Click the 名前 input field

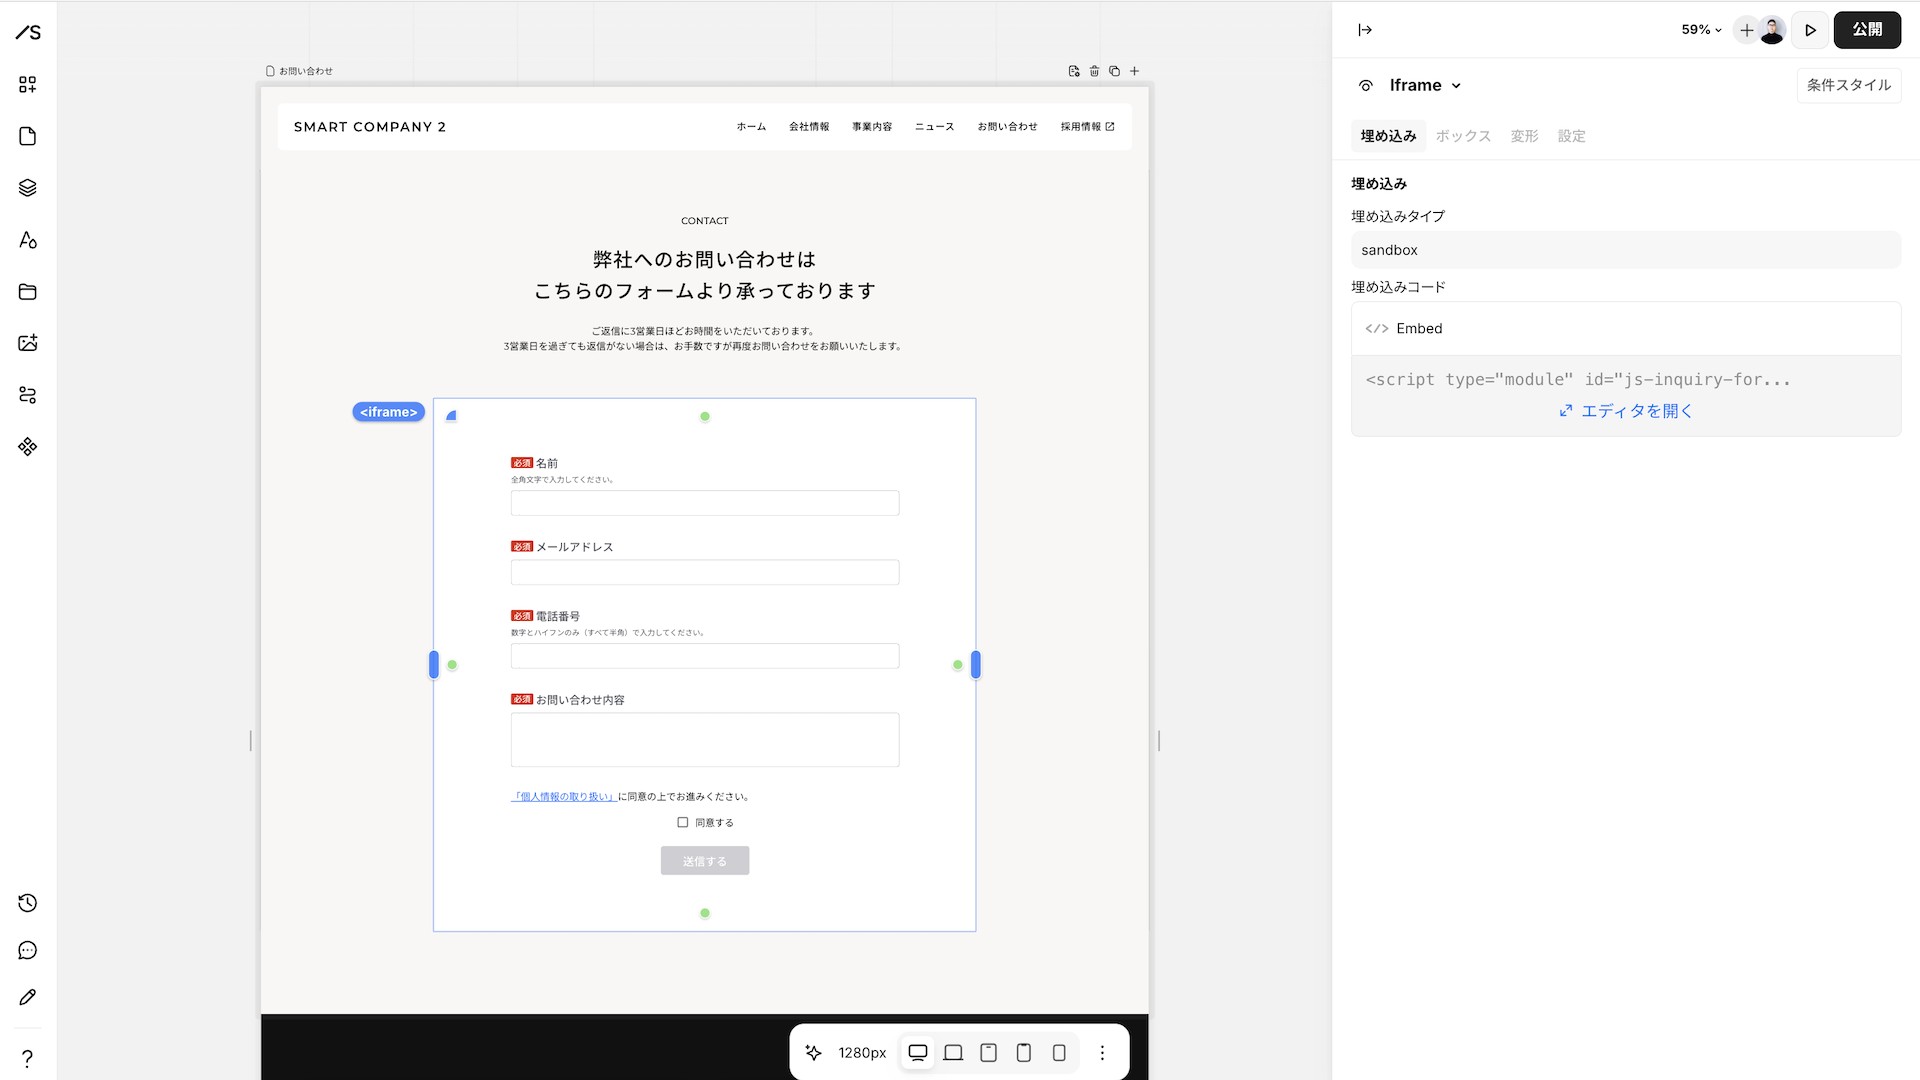pyautogui.click(x=705, y=503)
